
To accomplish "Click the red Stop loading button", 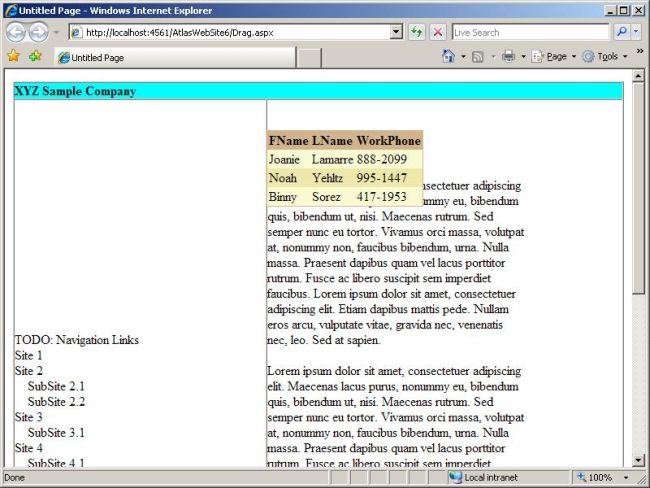I will coord(437,32).
